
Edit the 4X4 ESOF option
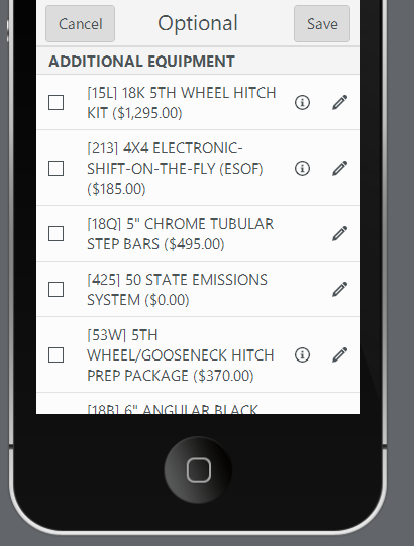(339, 168)
